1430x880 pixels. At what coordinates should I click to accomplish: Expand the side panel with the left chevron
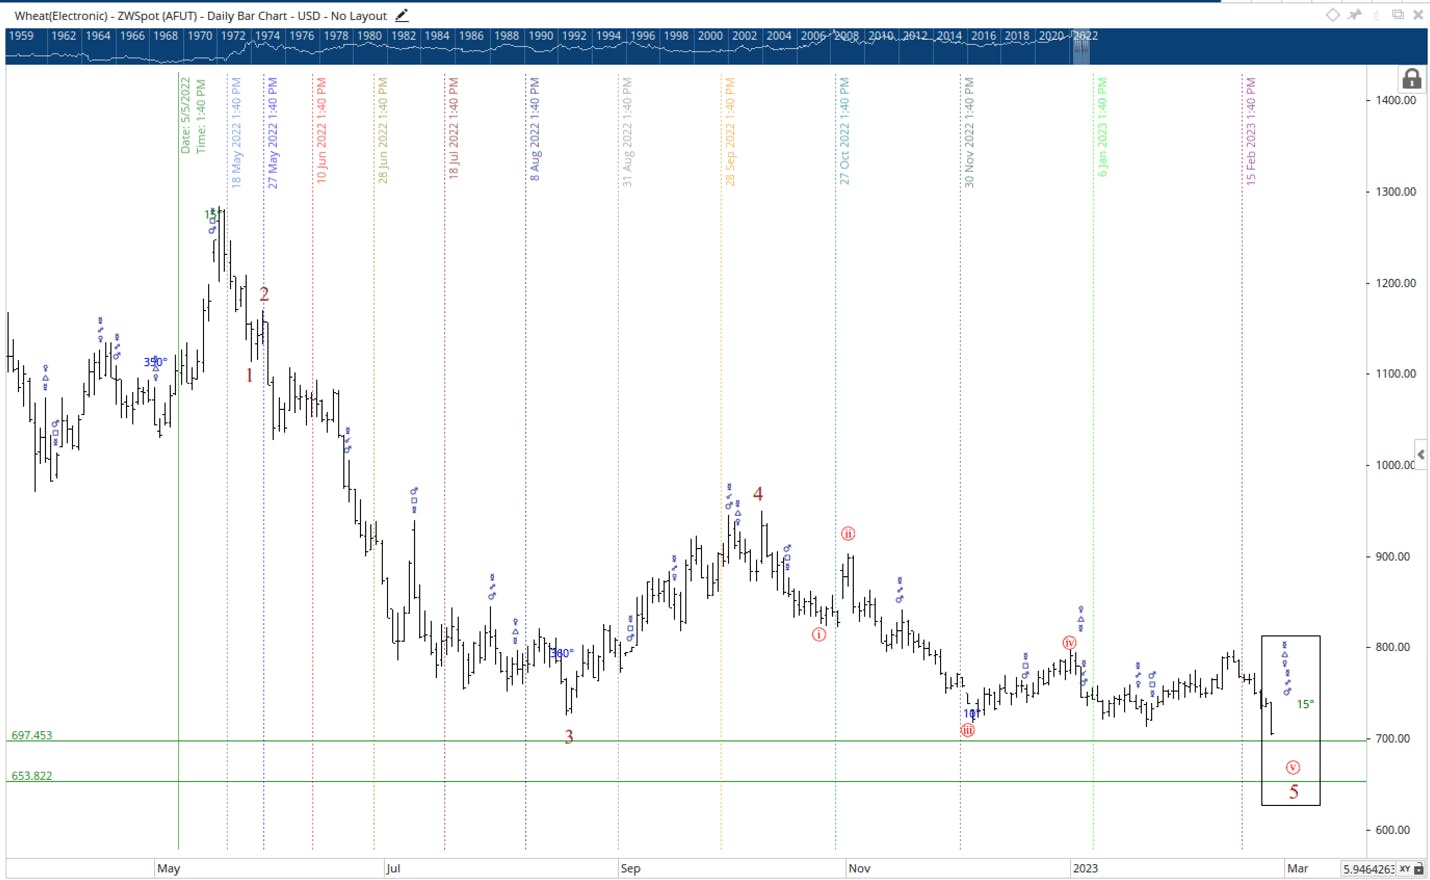click(x=1420, y=454)
